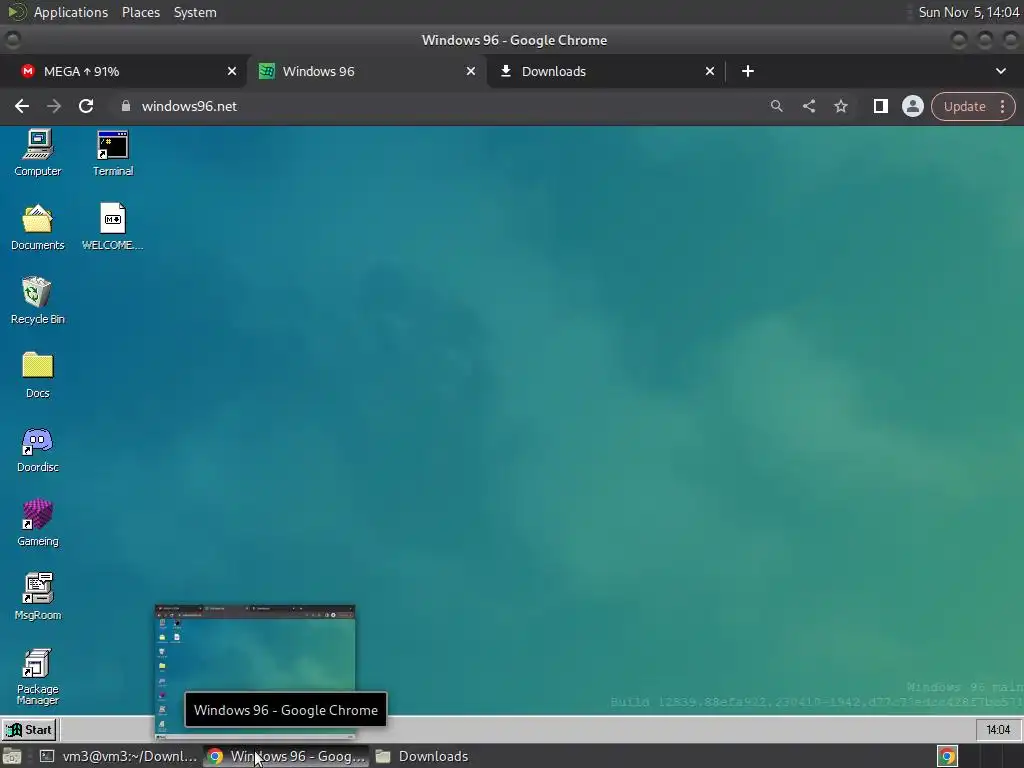
Task: Open a new Chrome tab
Action: click(748, 71)
